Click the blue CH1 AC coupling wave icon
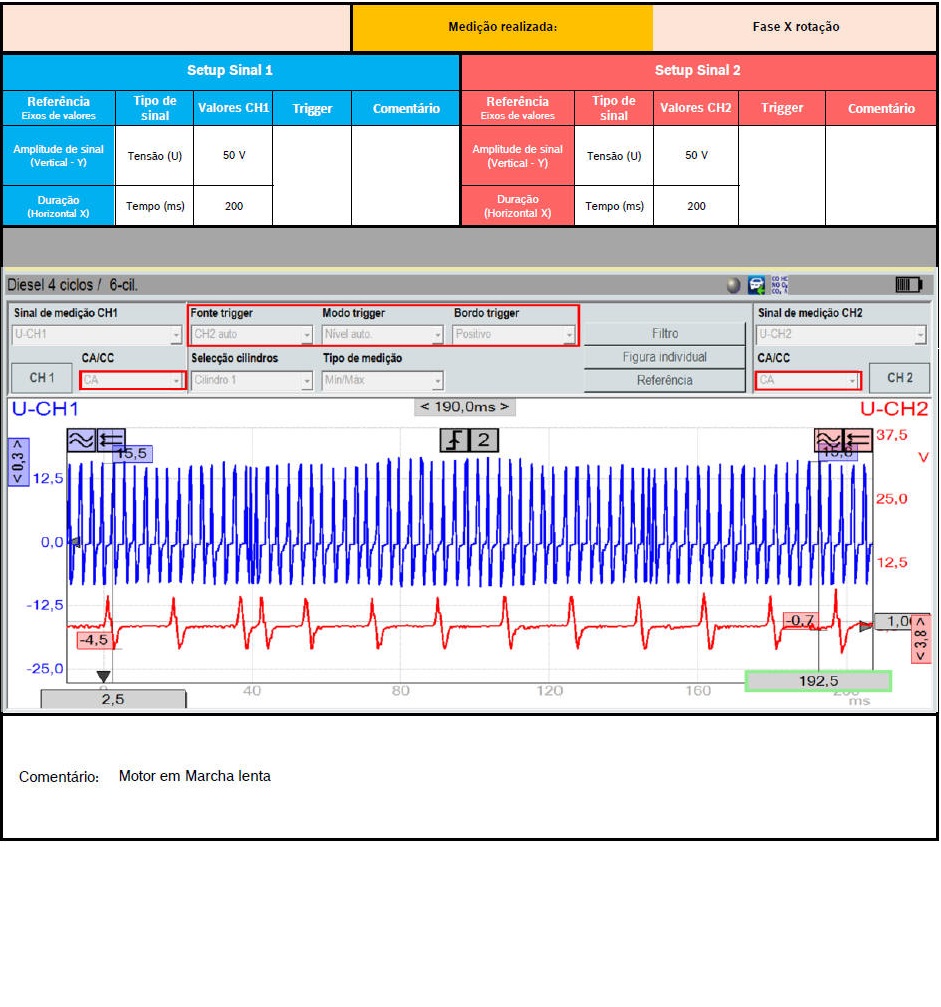941x1007 pixels. pyautogui.click(x=81, y=440)
